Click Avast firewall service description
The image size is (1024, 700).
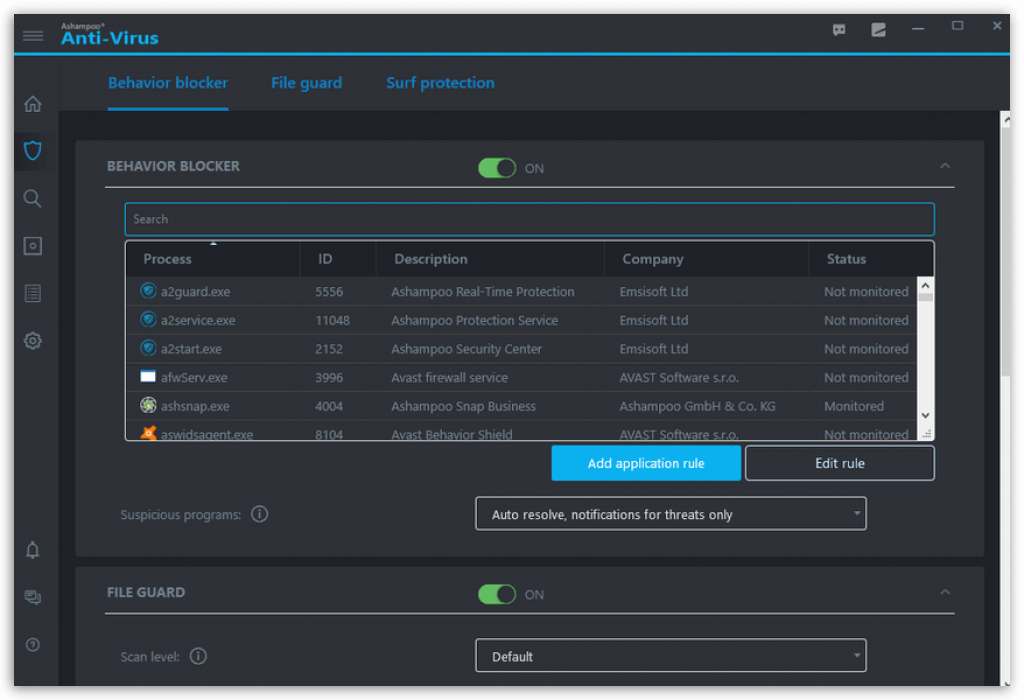pos(449,377)
